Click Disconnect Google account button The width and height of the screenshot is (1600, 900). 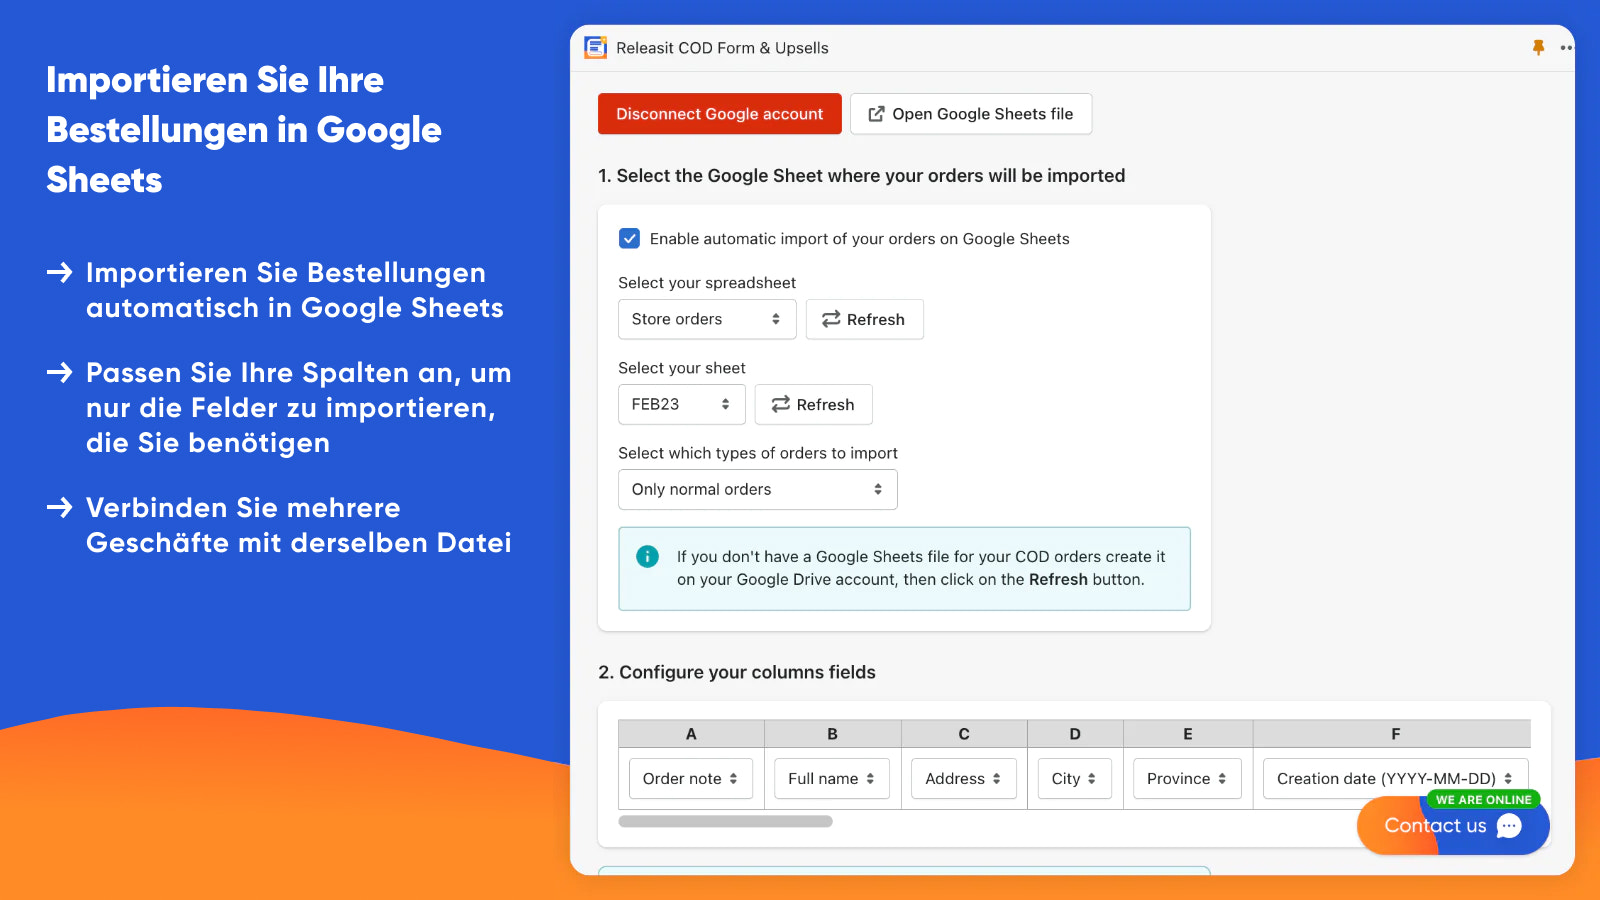(x=720, y=114)
